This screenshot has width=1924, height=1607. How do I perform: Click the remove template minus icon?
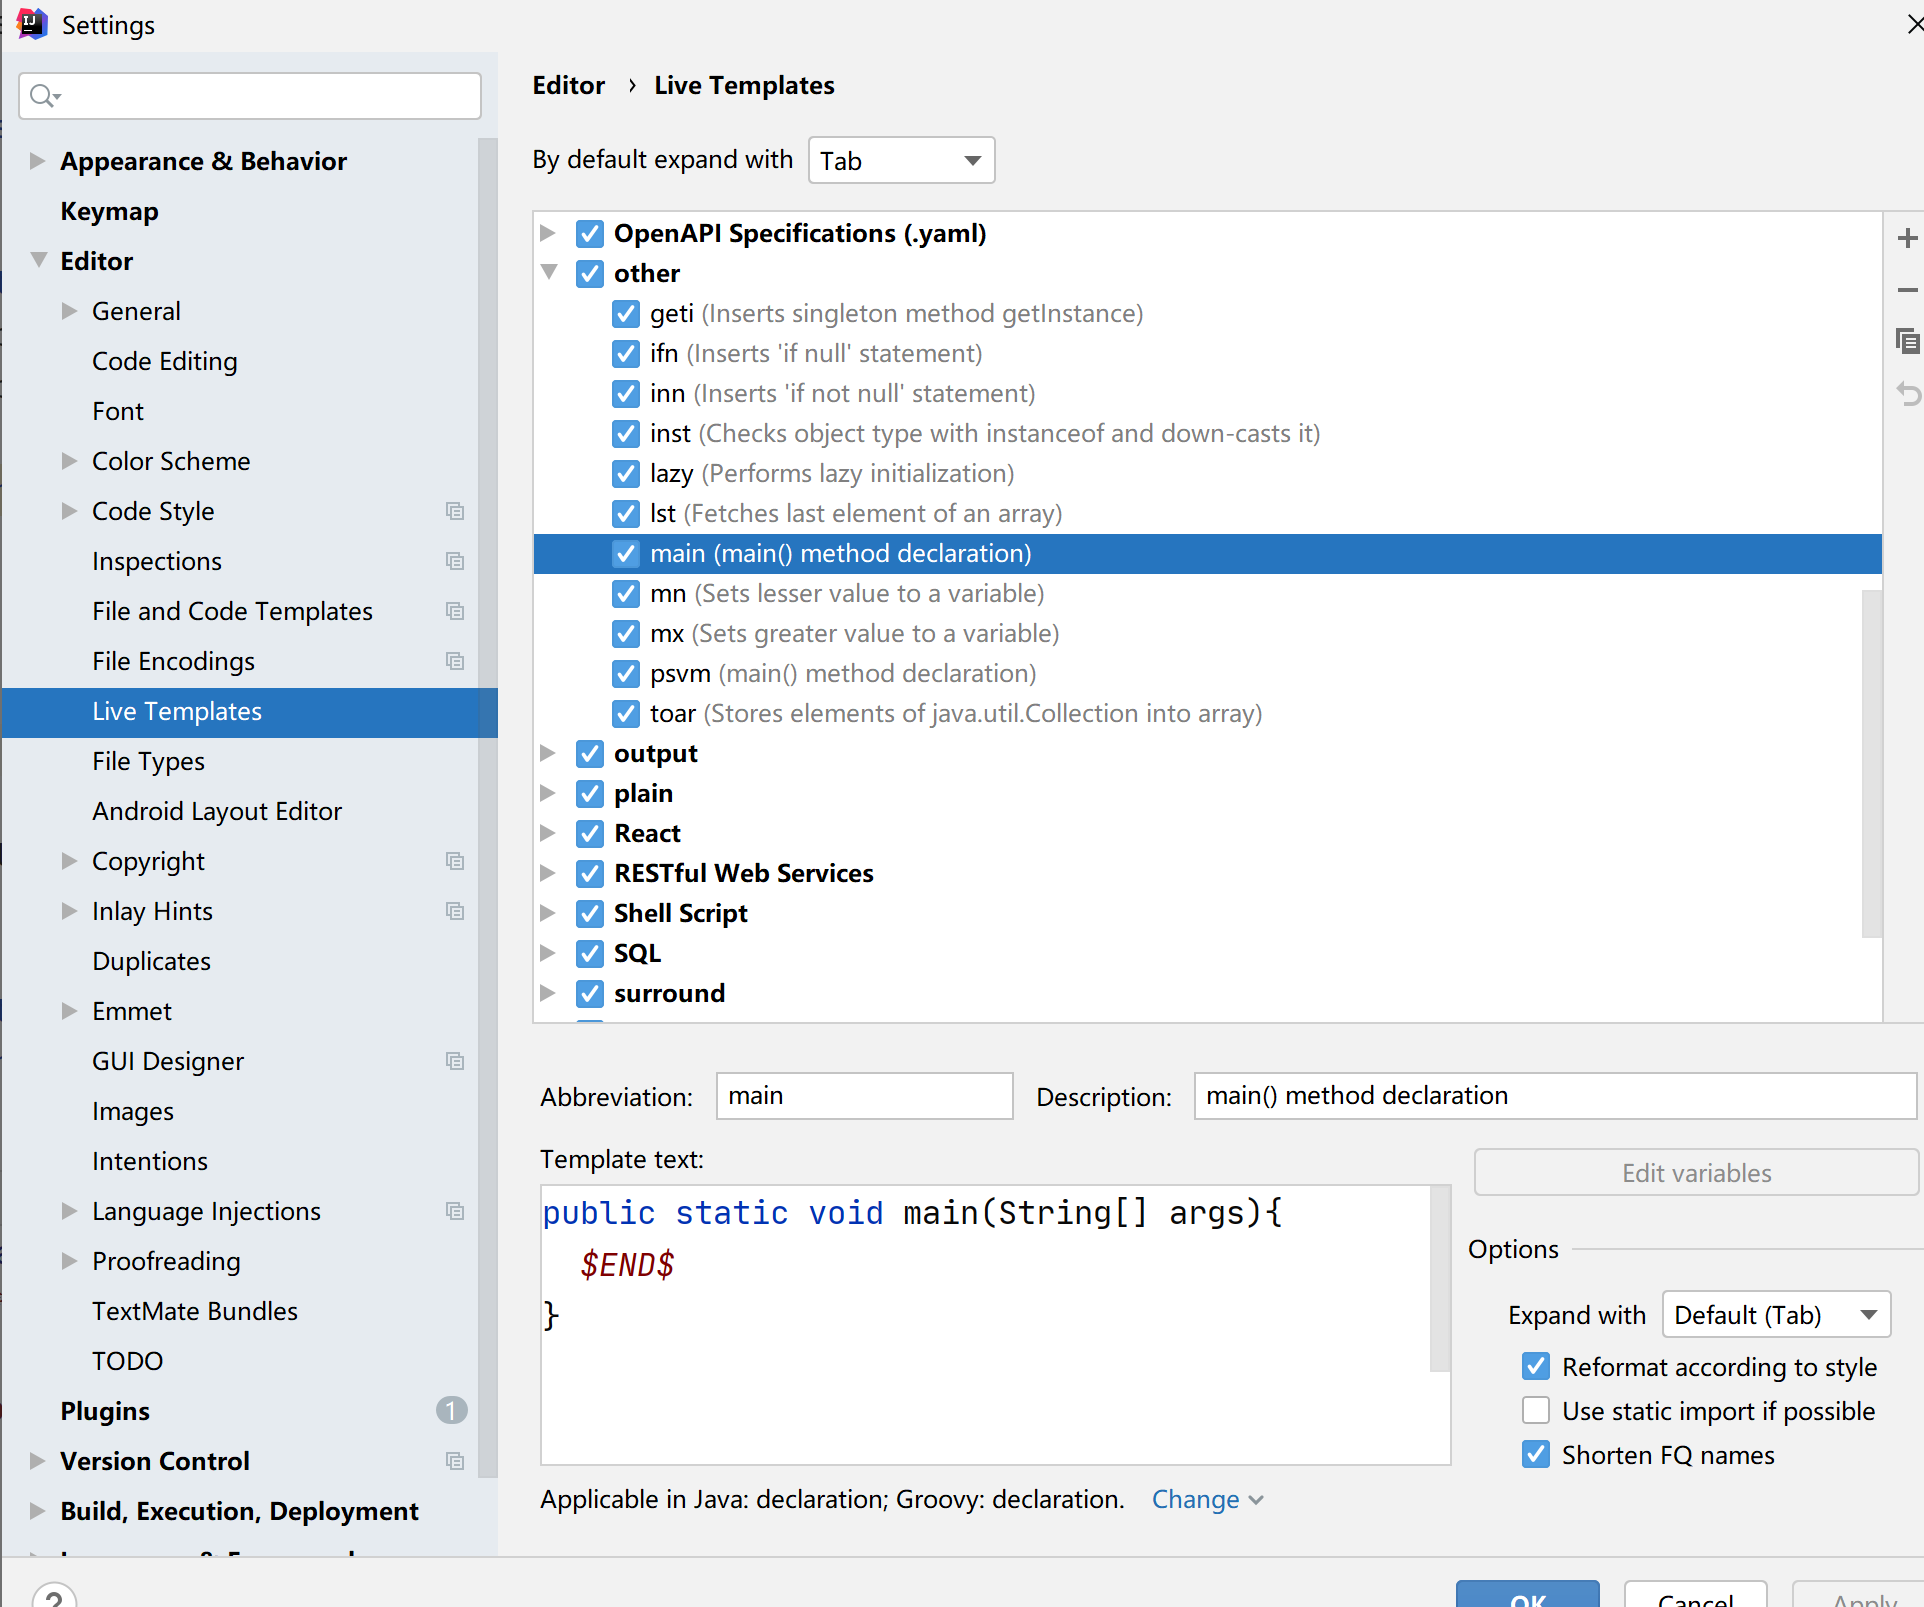(x=1907, y=290)
